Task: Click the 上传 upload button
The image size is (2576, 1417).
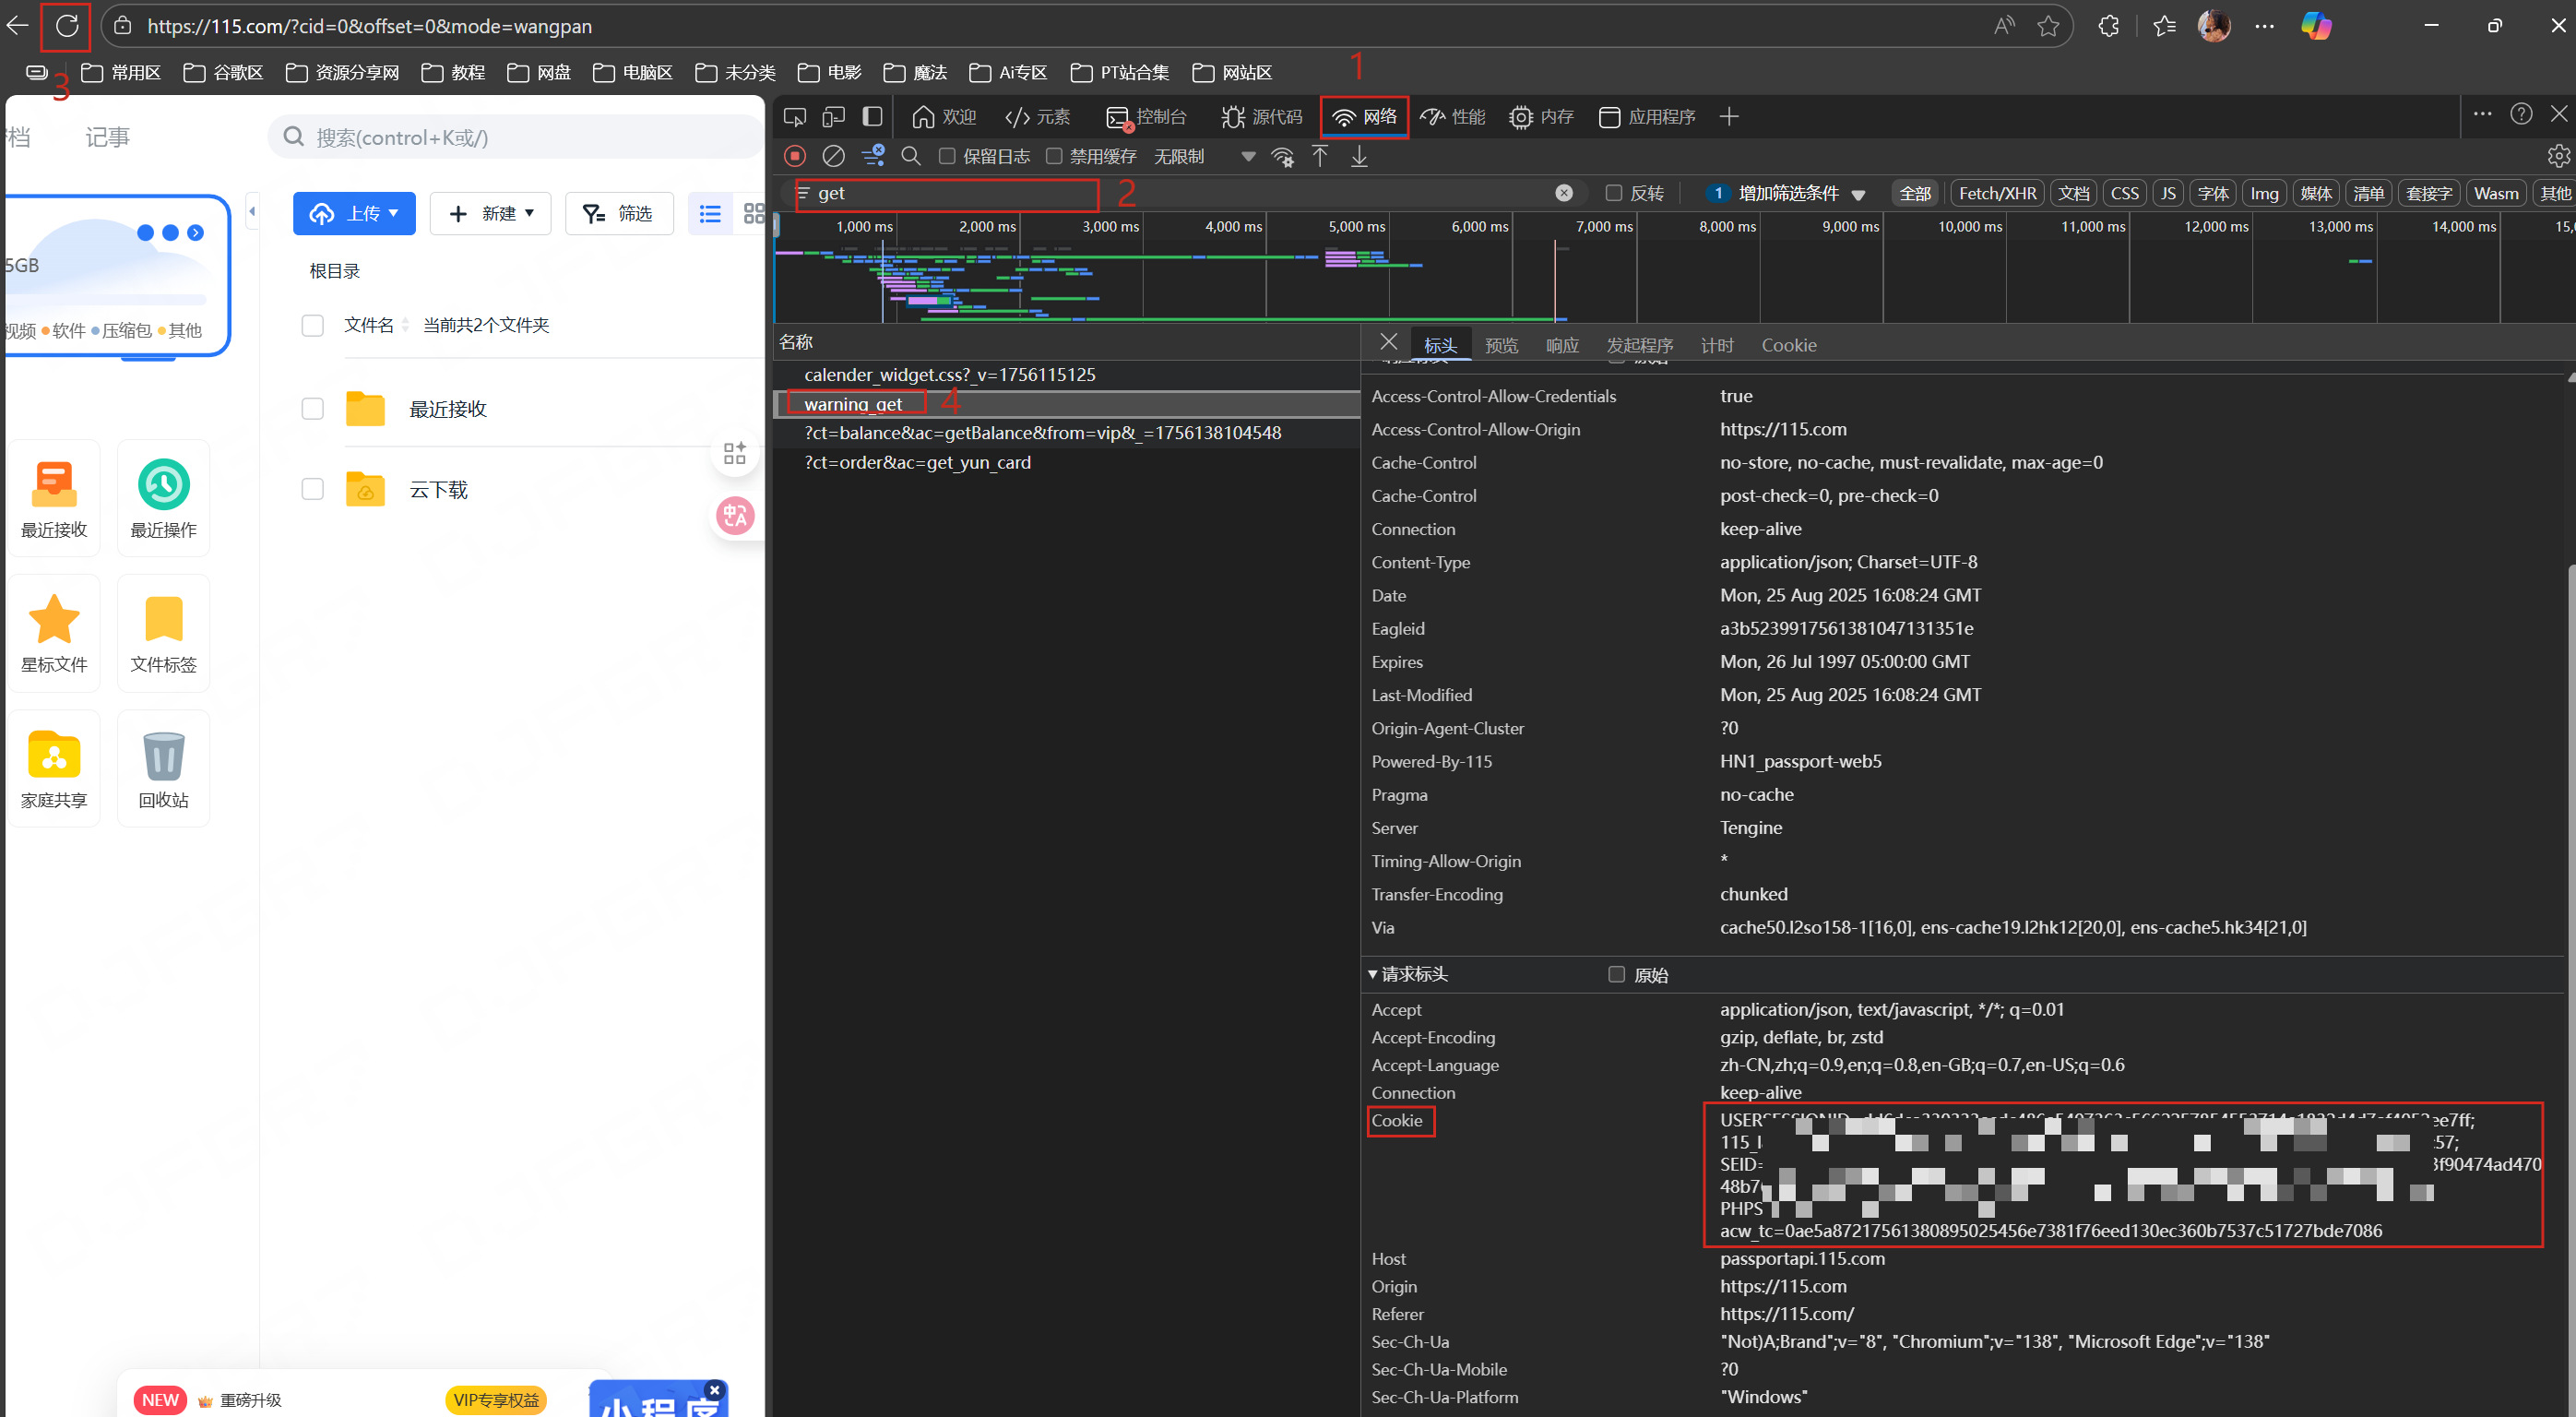Action: point(354,213)
